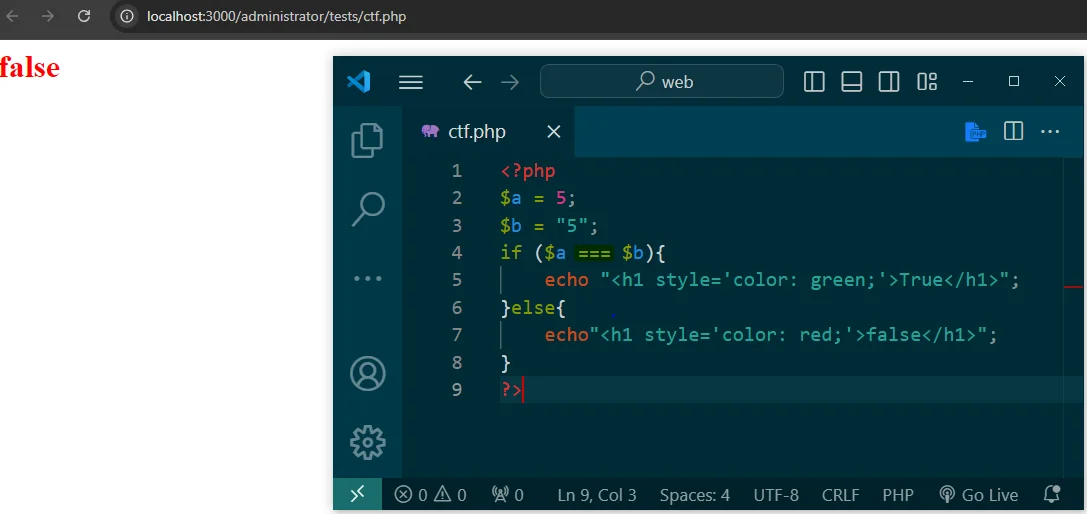The width and height of the screenshot is (1087, 514).
Task: Click the $a = 5; code line
Action: click(538, 198)
